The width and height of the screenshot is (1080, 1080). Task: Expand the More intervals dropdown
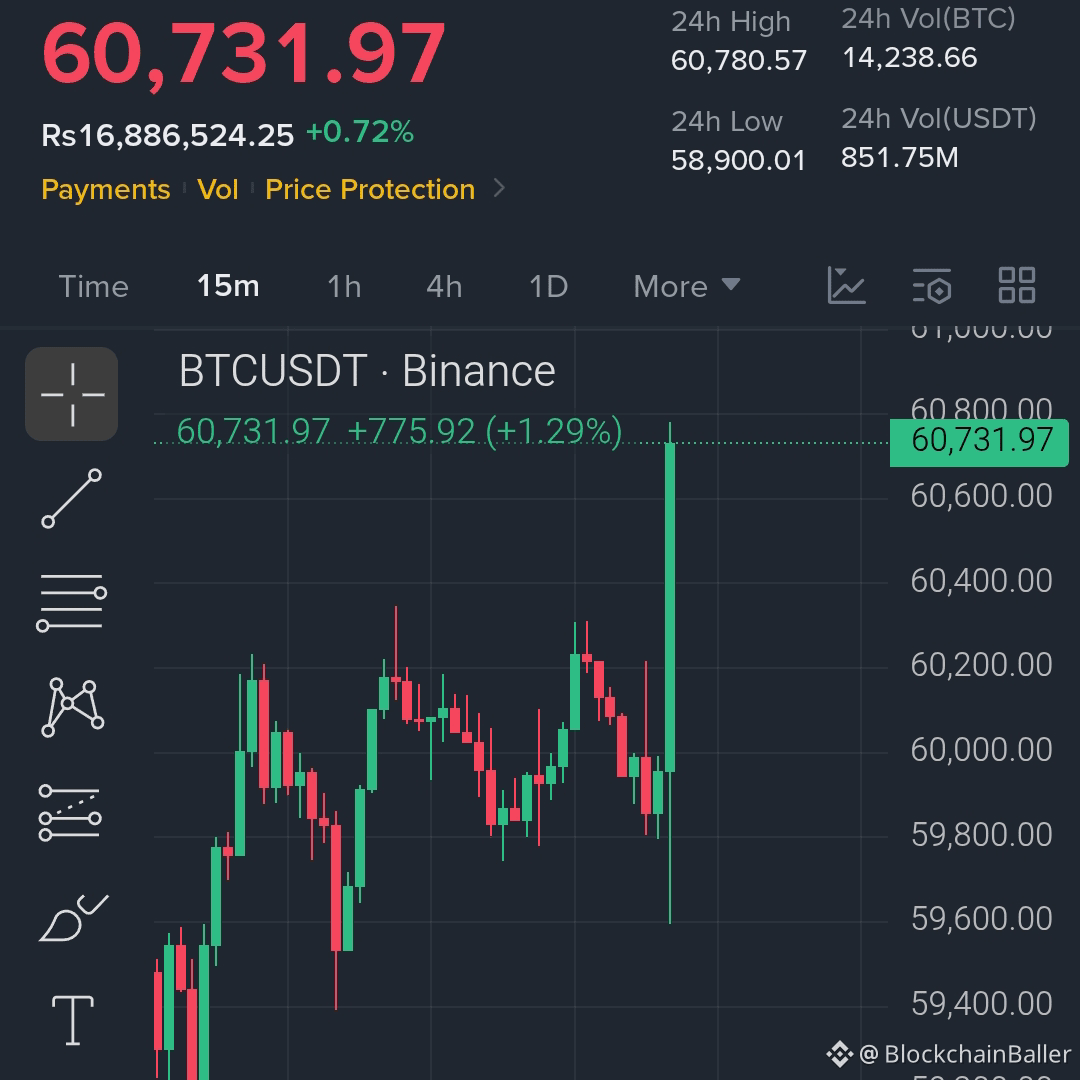pos(686,287)
